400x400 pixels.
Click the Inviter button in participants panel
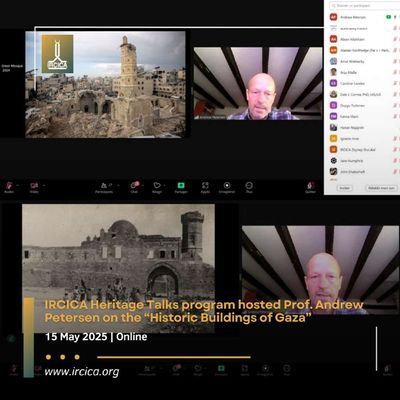[344, 188]
